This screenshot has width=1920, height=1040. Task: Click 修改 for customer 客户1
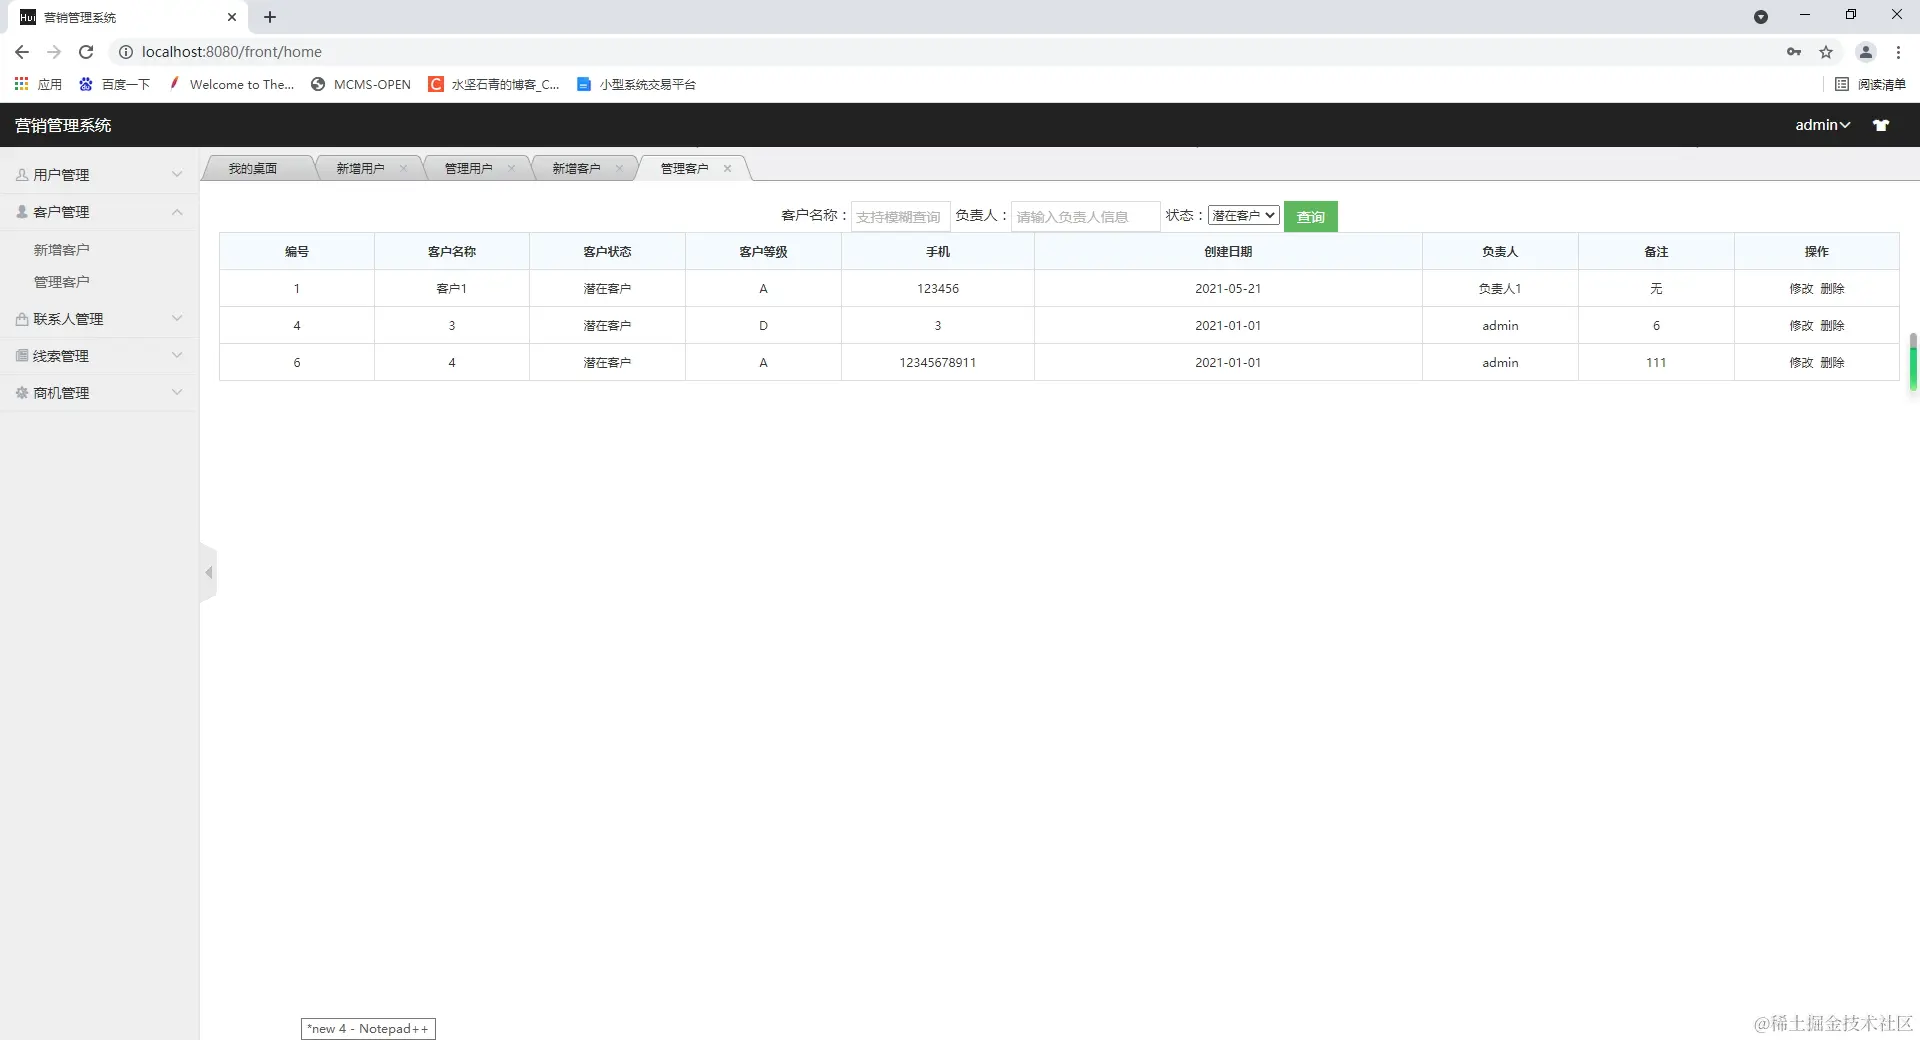click(x=1801, y=288)
